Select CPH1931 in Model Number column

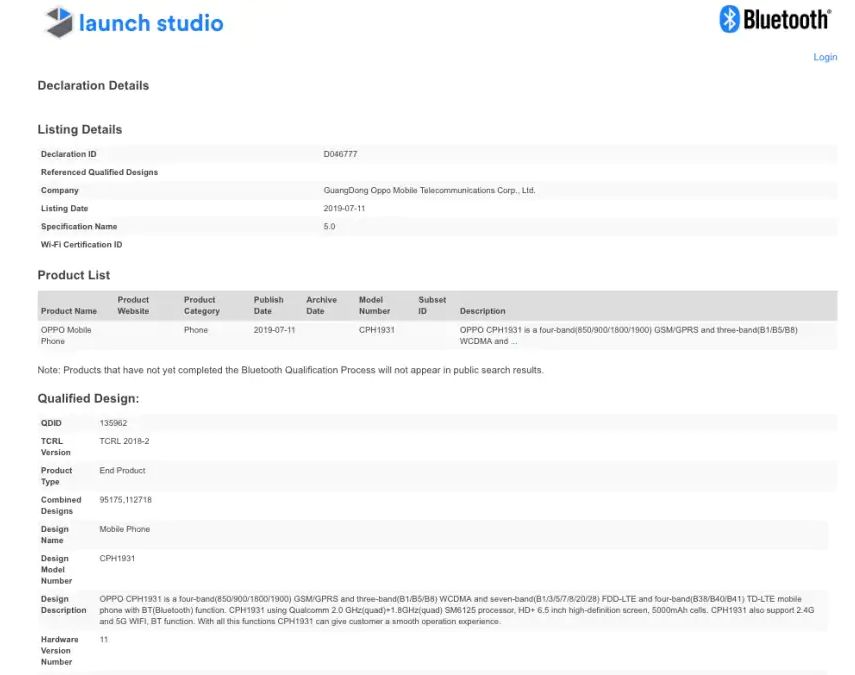pos(376,330)
